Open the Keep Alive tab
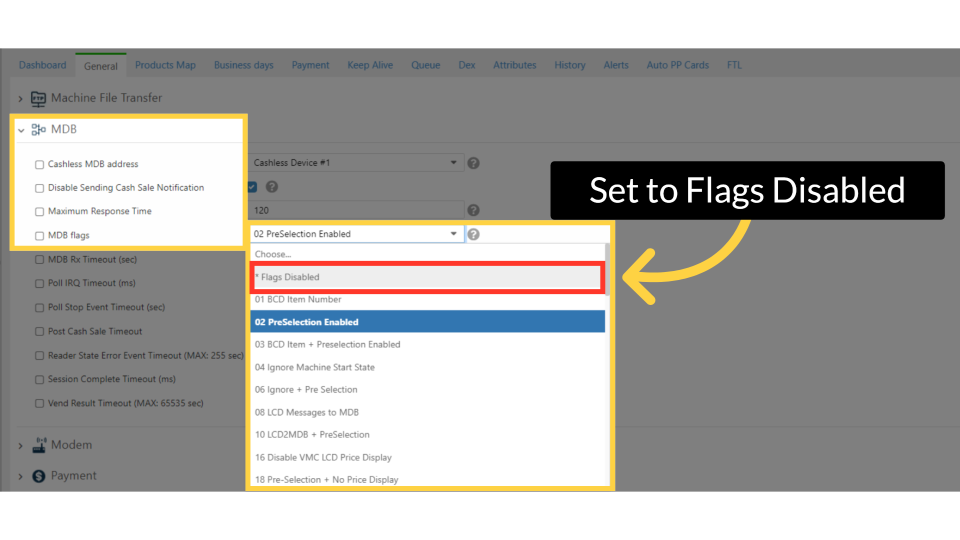 coord(370,65)
